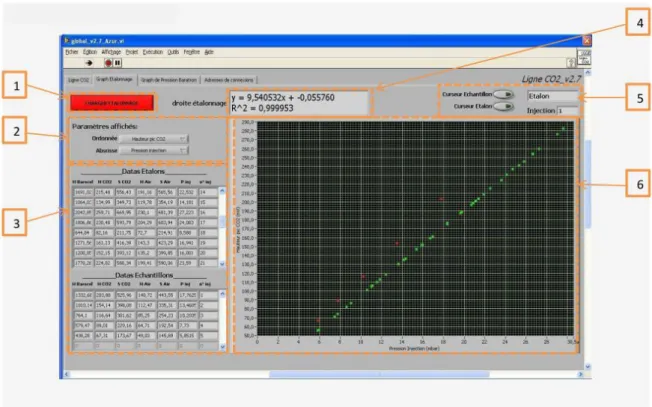Click n° inj cell 17 in Datas Etalons
This screenshot has height=407, width=652.
pyautogui.click(x=208, y=223)
